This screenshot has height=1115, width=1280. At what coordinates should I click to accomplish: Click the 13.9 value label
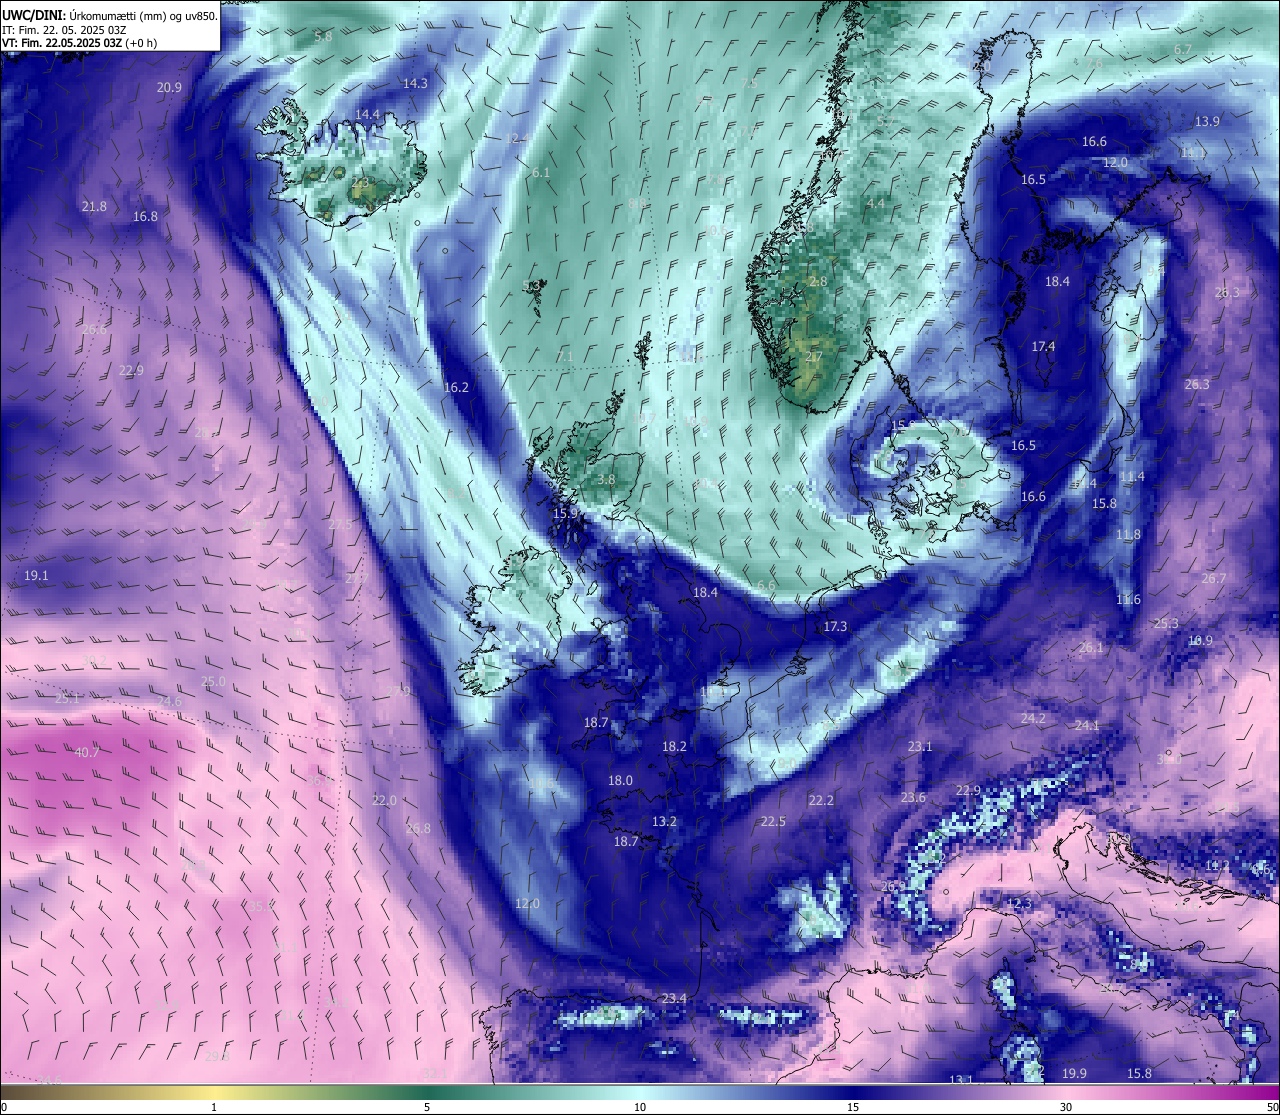[x=1207, y=122]
